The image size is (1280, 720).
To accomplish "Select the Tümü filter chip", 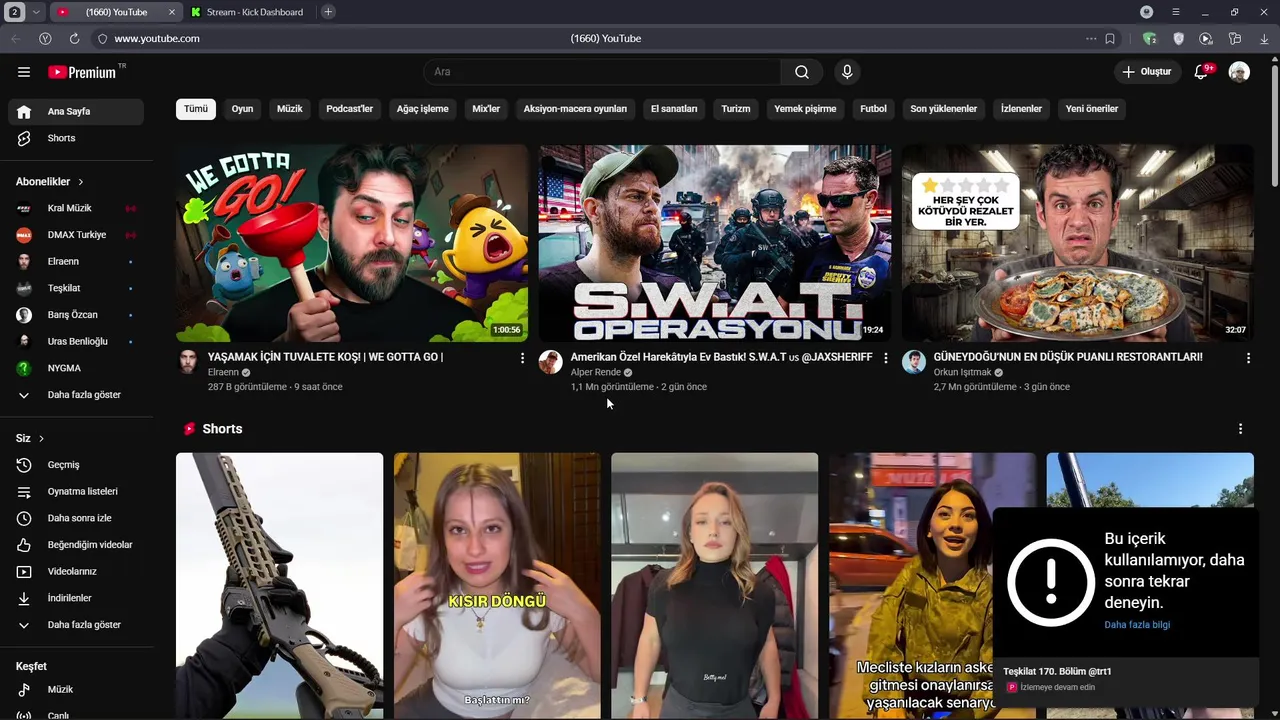I will (196, 109).
